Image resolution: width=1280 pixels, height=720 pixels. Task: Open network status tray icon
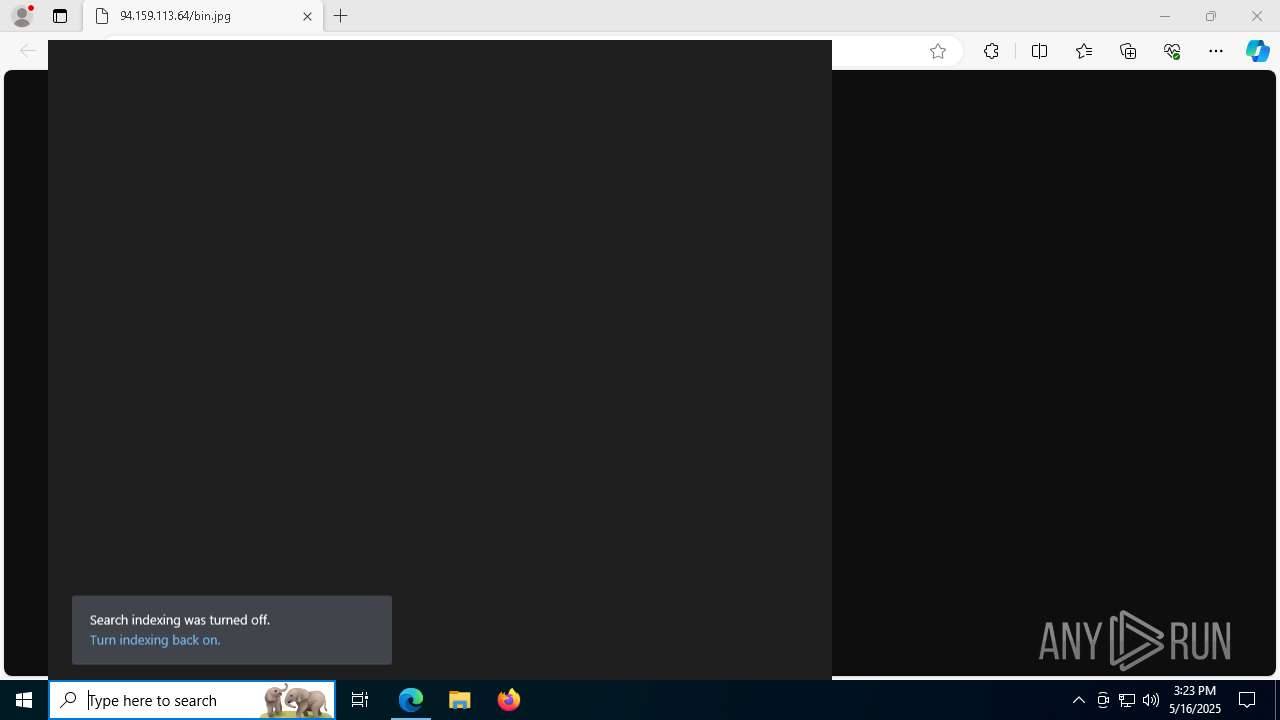coord(1127,700)
